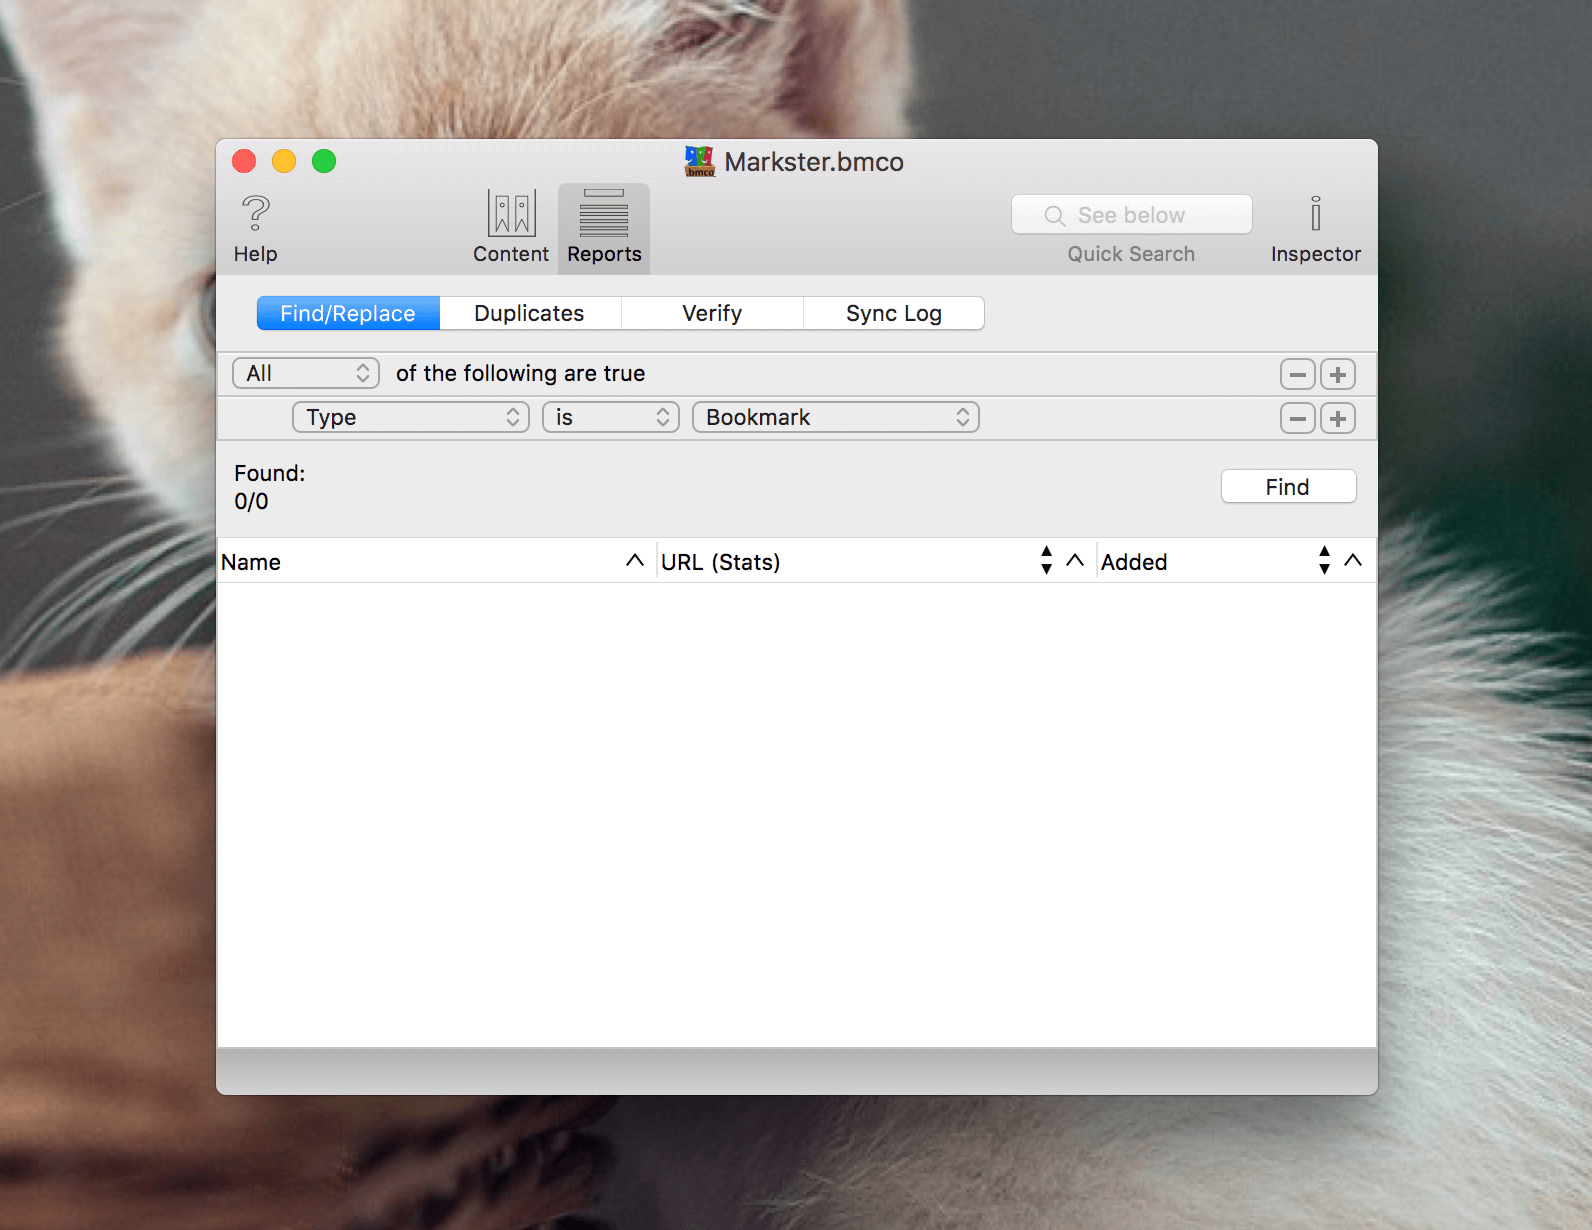The width and height of the screenshot is (1592, 1230).
Task: Open the Type attribute dropdown
Action: pos(410,417)
